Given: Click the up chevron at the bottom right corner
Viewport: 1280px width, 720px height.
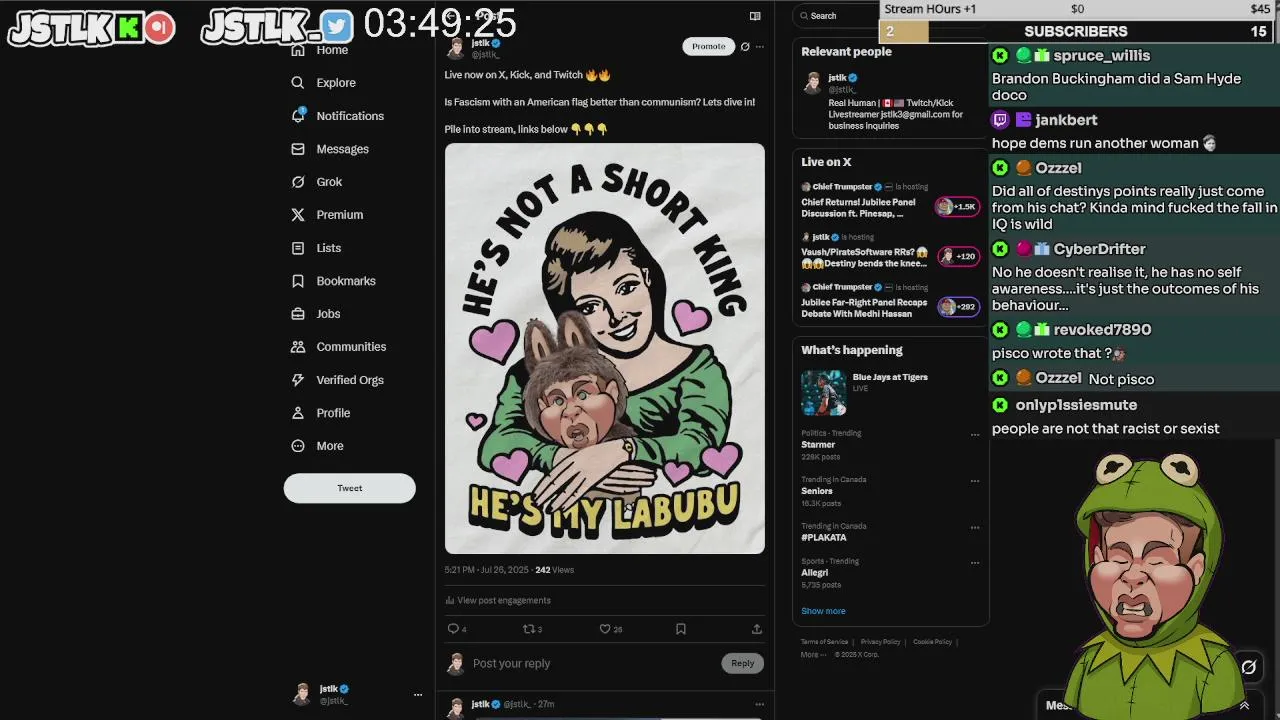Looking at the screenshot, I should click(x=1244, y=705).
